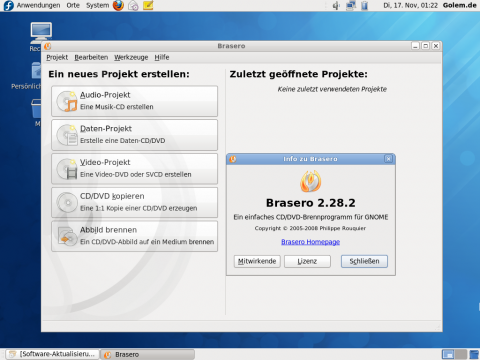This screenshot has width=480, height=360.
Task: Start a new Video-Projekt
Action: click(x=135, y=169)
